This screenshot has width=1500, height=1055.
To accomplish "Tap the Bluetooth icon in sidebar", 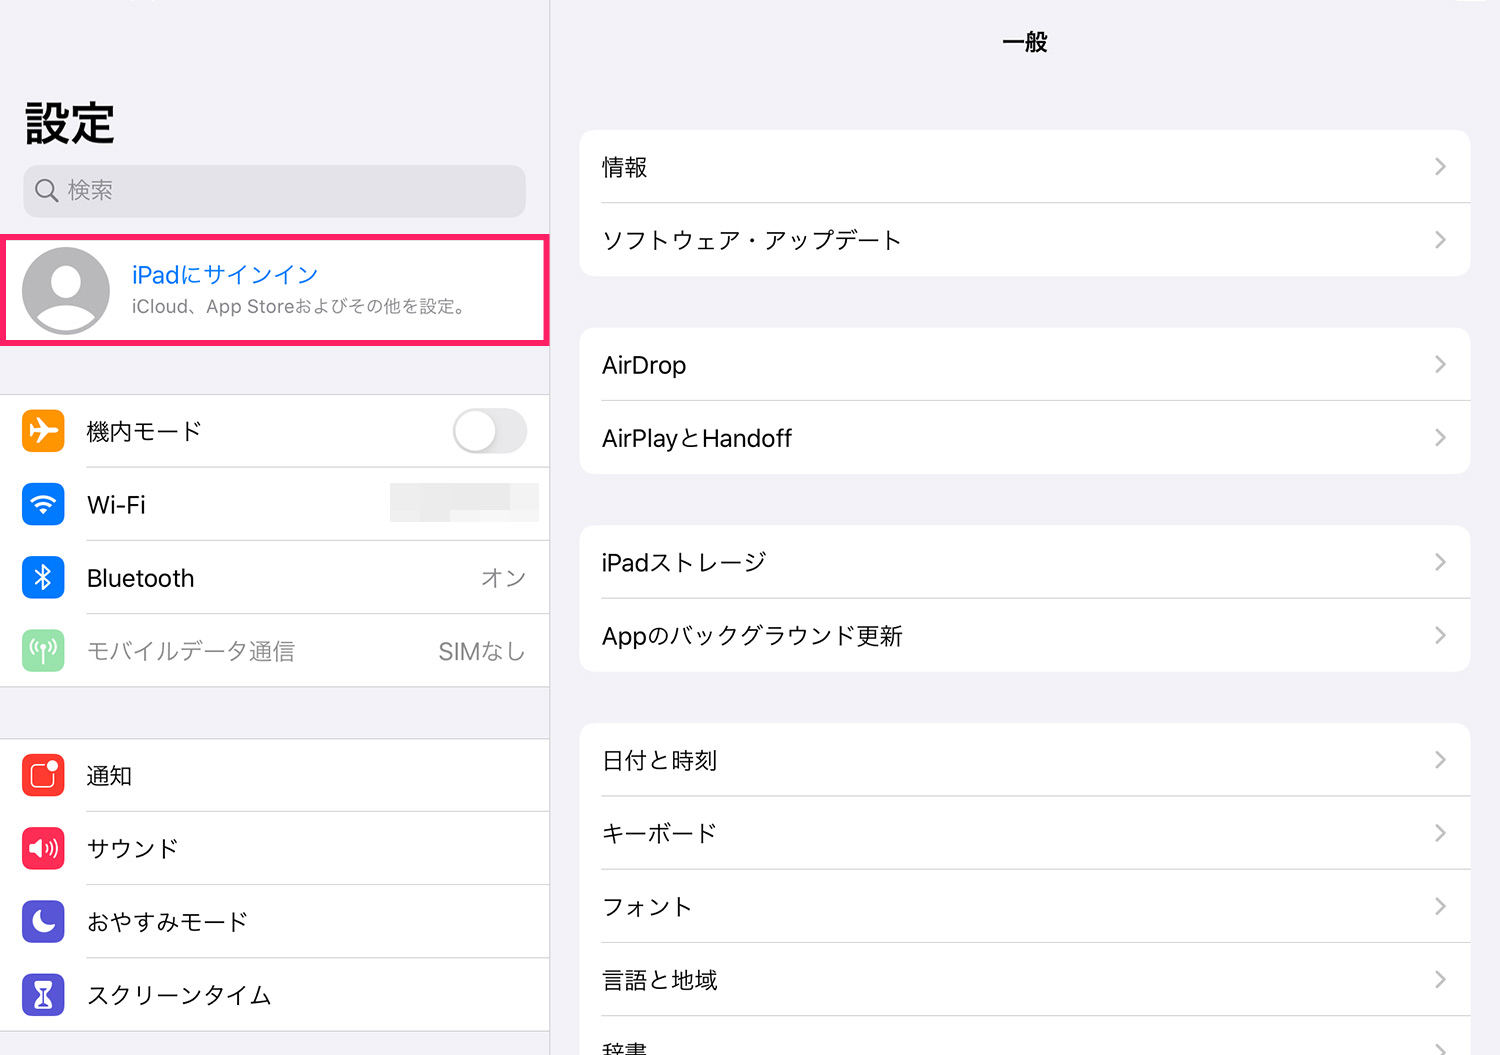I will pyautogui.click(x=43, y=577).
